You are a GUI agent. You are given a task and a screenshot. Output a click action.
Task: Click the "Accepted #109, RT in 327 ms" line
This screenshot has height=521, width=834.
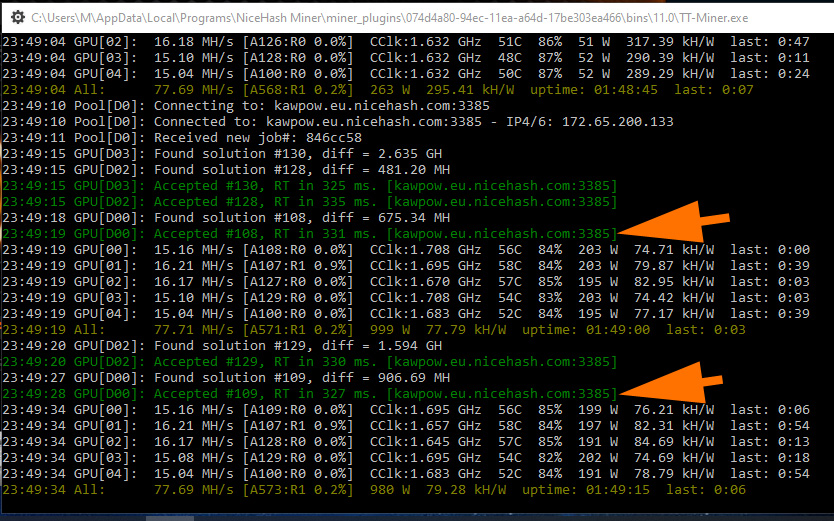tap(310, 393)
